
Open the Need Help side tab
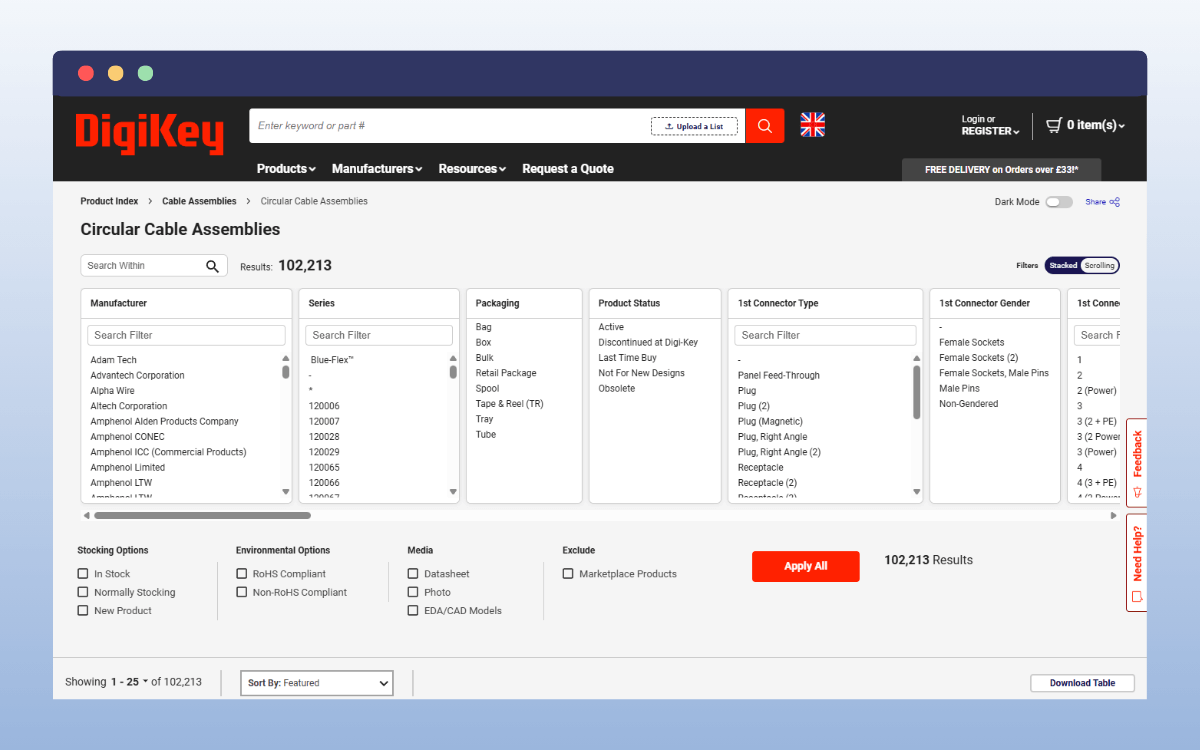[x=1136, y=562]
